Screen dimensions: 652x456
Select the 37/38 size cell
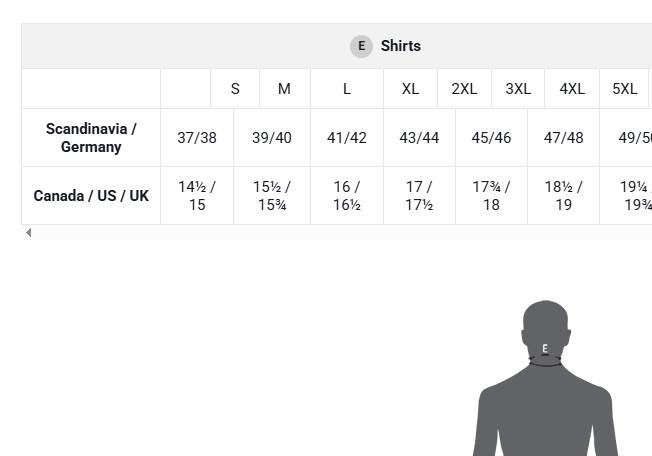(197, 138)
